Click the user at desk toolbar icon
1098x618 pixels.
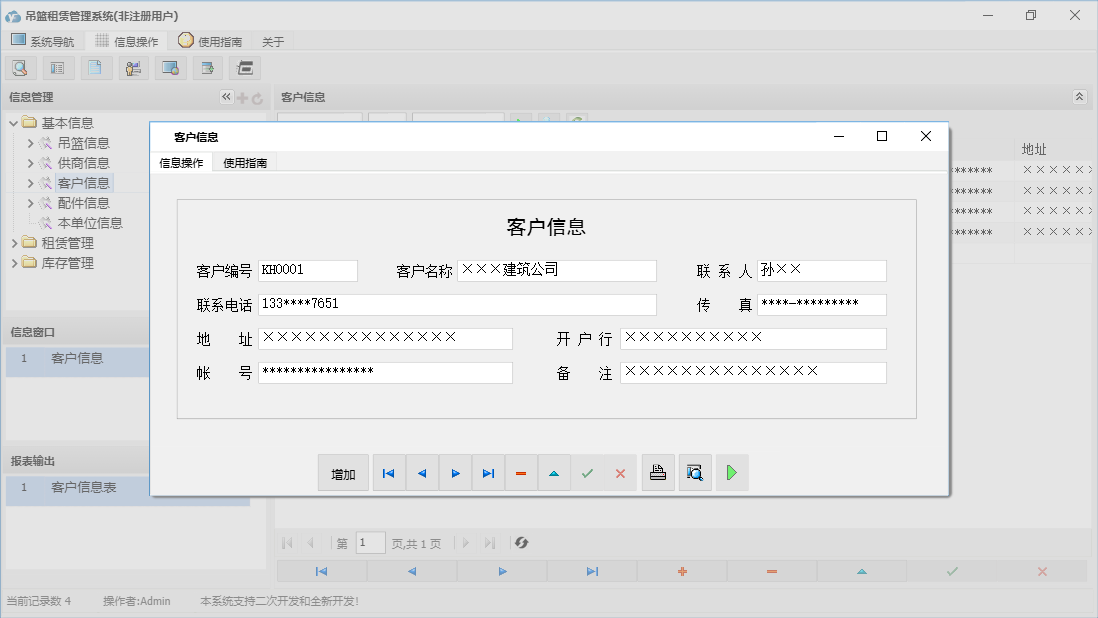tap(133, 68)
